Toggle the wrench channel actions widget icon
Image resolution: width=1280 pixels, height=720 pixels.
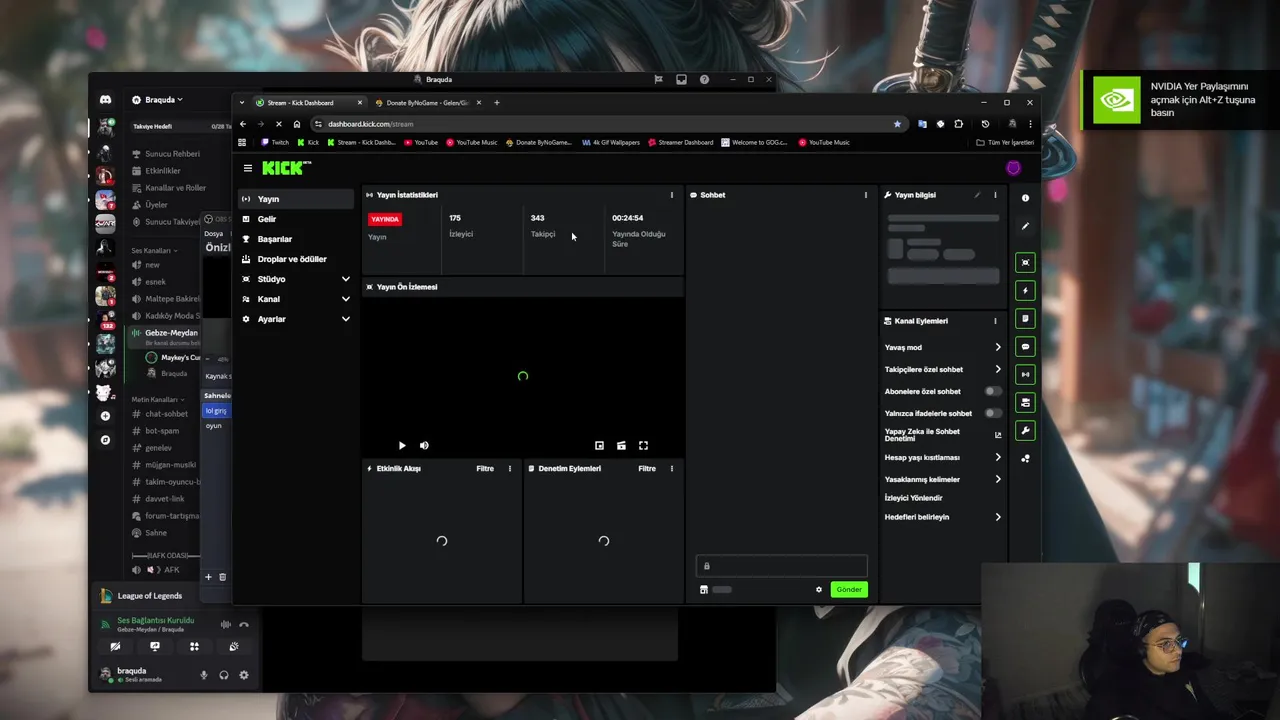(1025, 430)
